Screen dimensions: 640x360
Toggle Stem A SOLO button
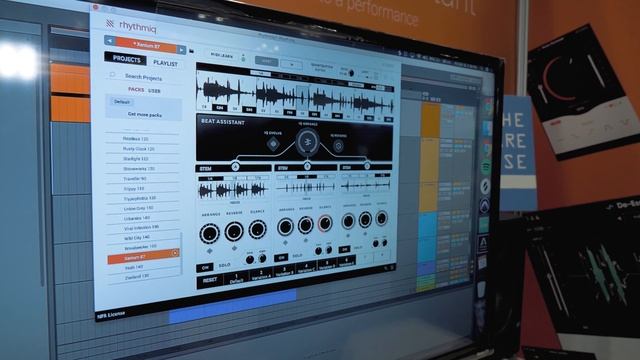coord(224,265)
